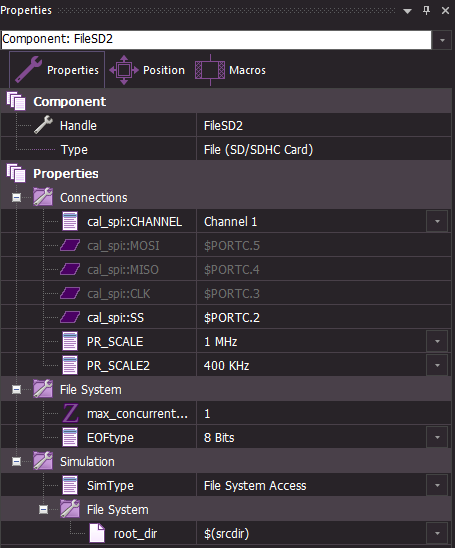The image size is (455, 548).
Task: Switch to the Macros tab
Action: click(x=230, y=70)
